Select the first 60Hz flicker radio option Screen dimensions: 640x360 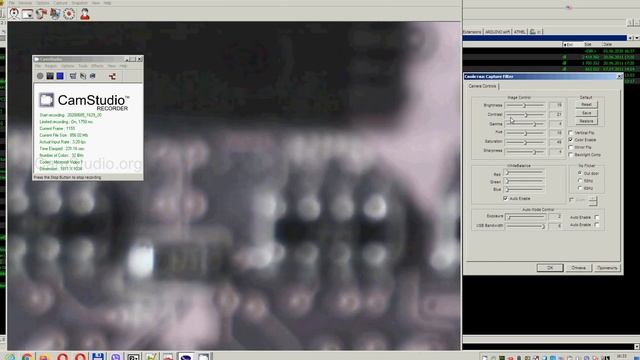(x=580, y=181)
